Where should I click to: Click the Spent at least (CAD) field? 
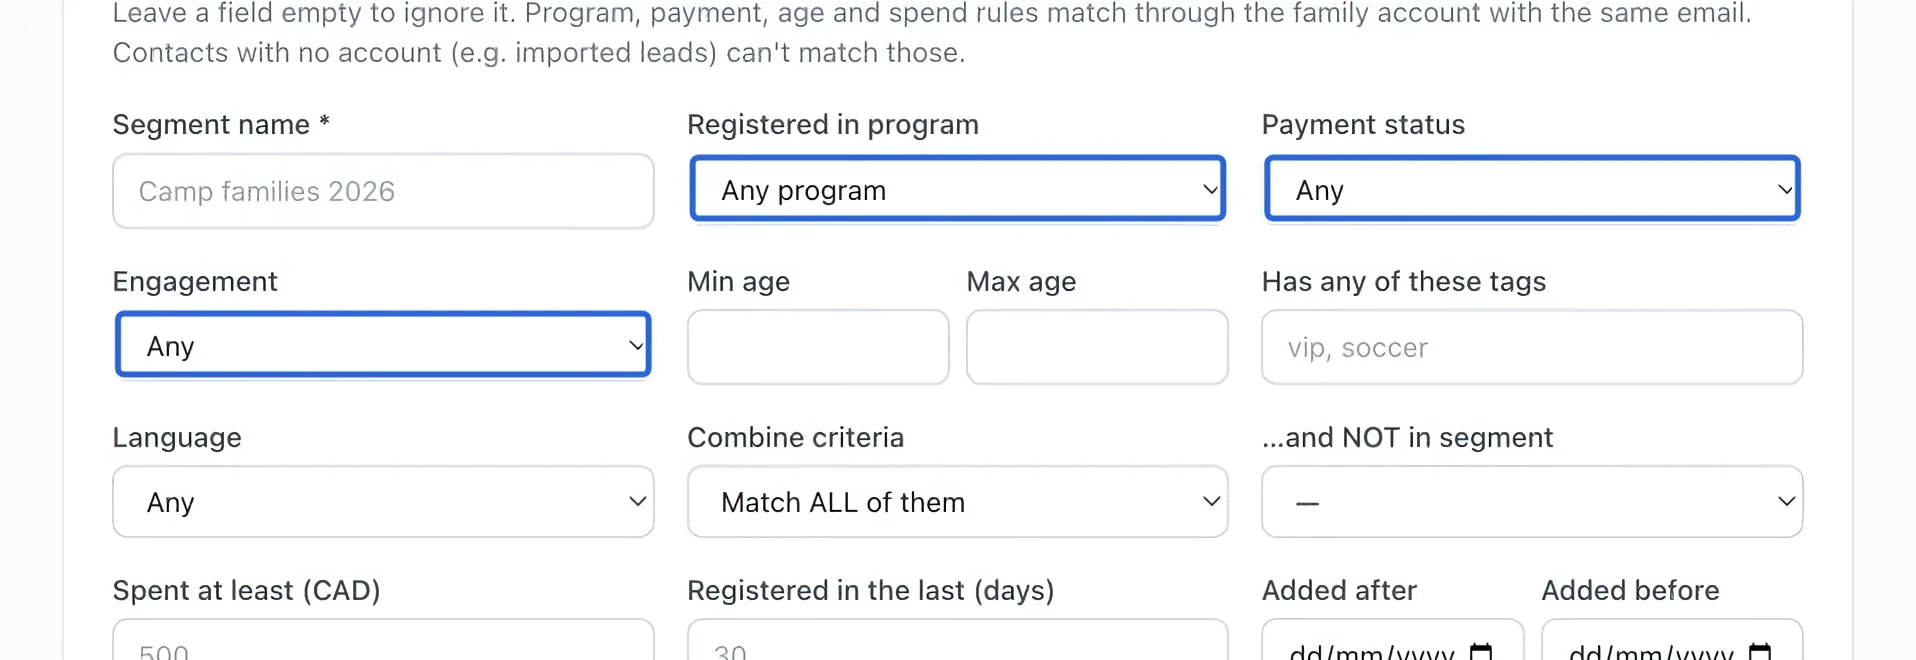click(383, 640)
